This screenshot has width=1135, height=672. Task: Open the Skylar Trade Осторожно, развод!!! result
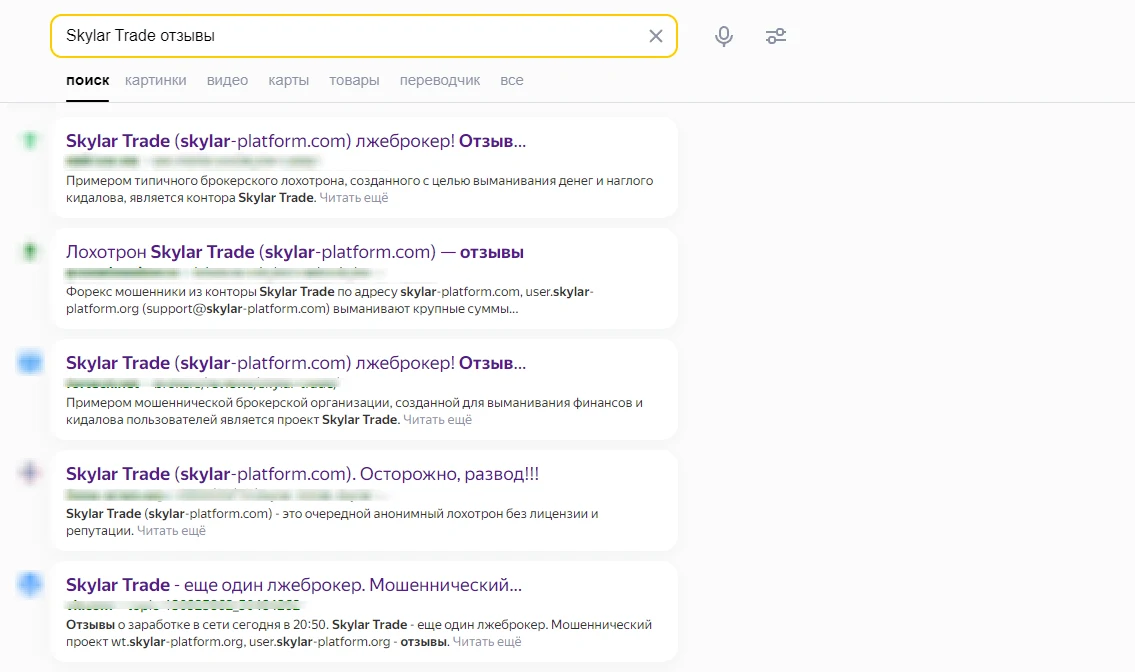pos(303,474)
